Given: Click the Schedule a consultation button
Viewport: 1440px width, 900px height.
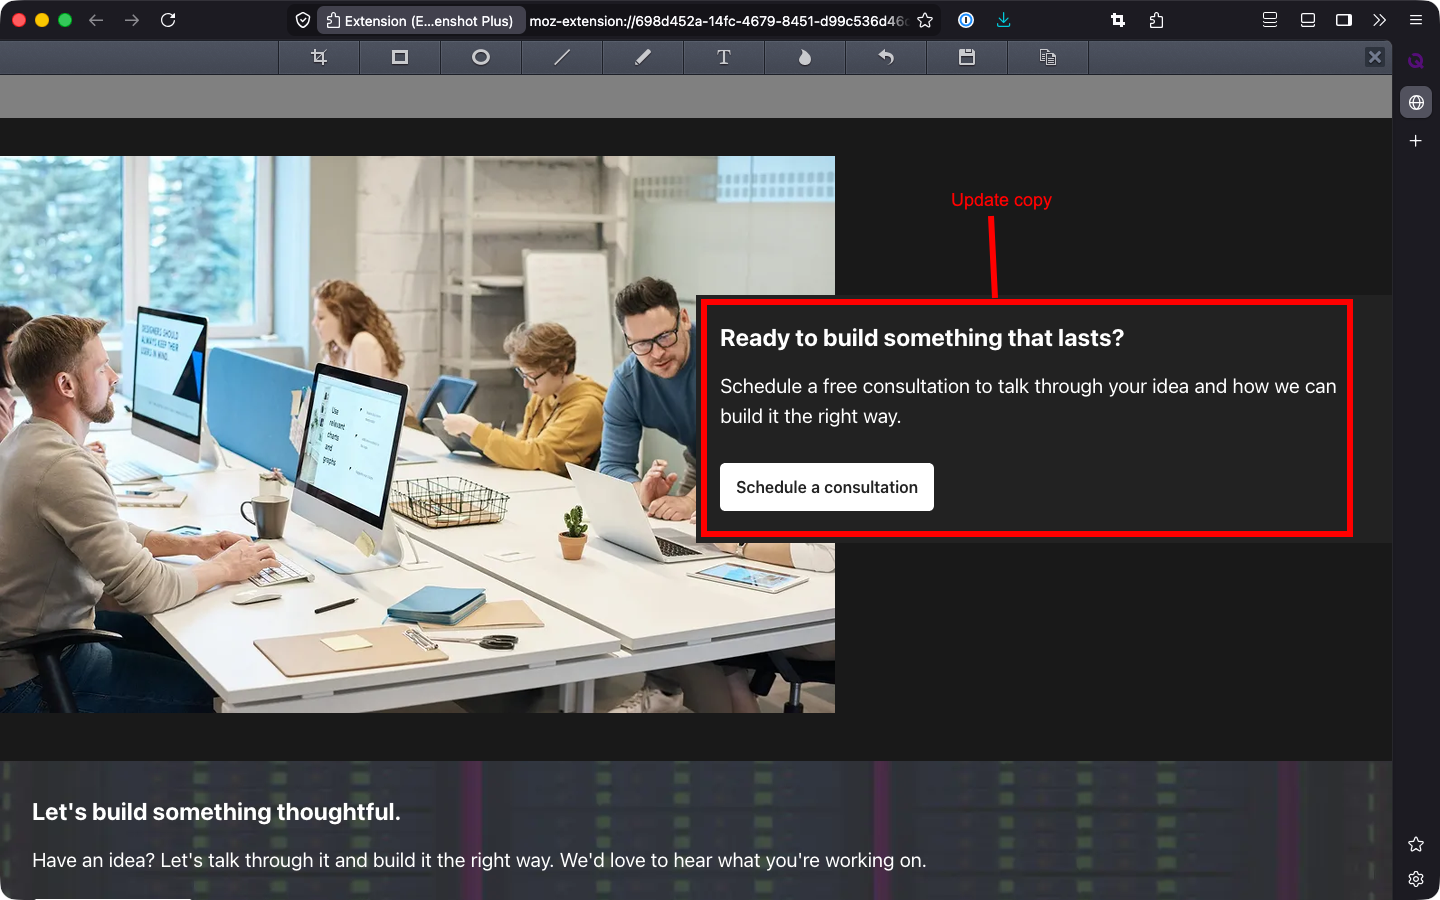Looking at the screenshot, I should pyautogui.click(x=827, y=487).
